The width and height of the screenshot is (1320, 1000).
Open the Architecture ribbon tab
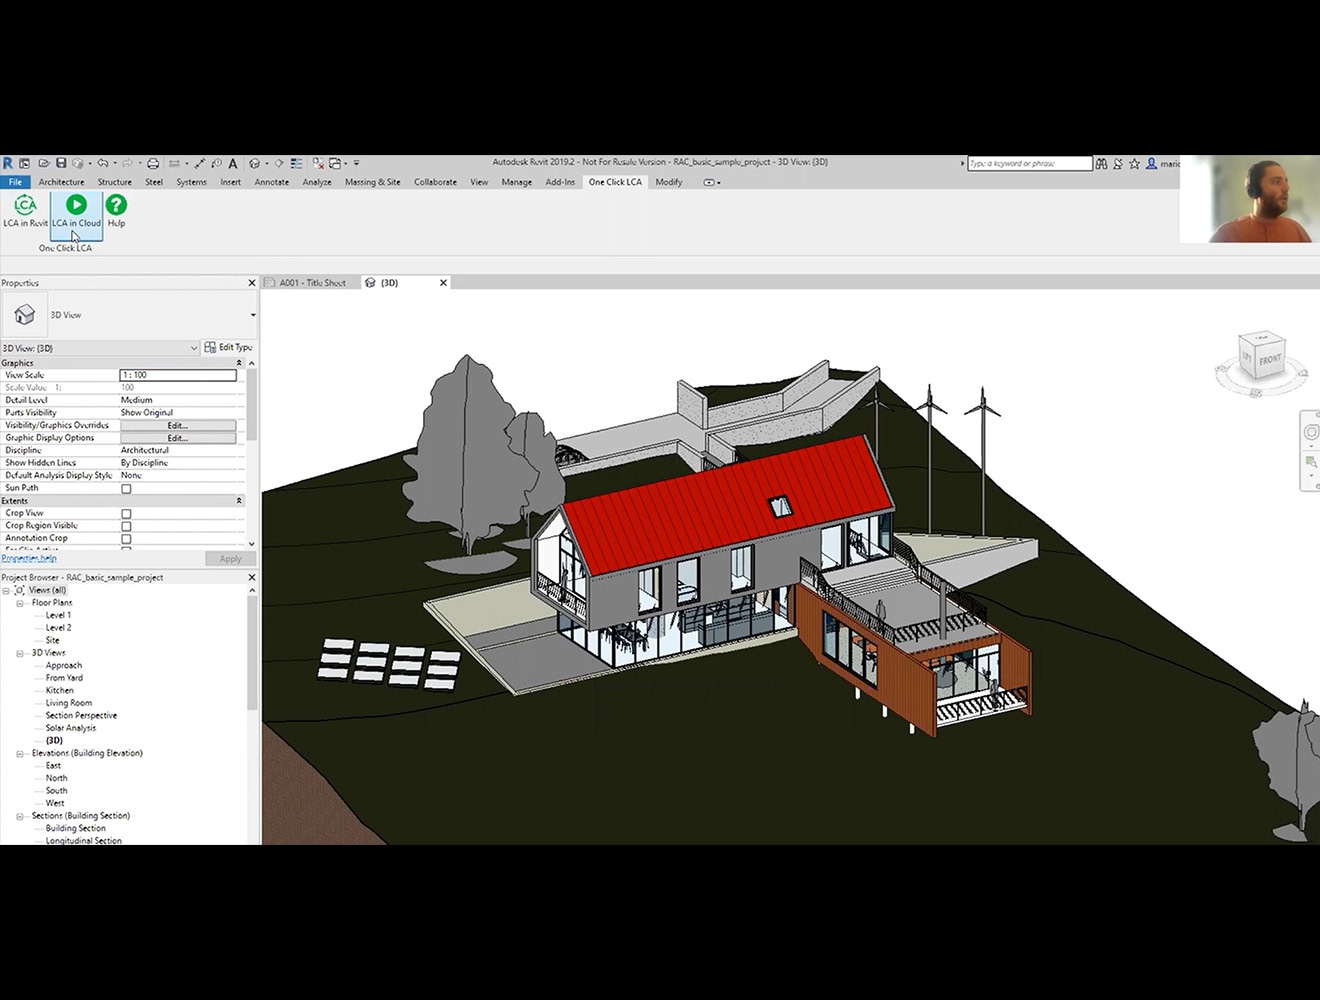pyautogui.click(x=61, y=181)
